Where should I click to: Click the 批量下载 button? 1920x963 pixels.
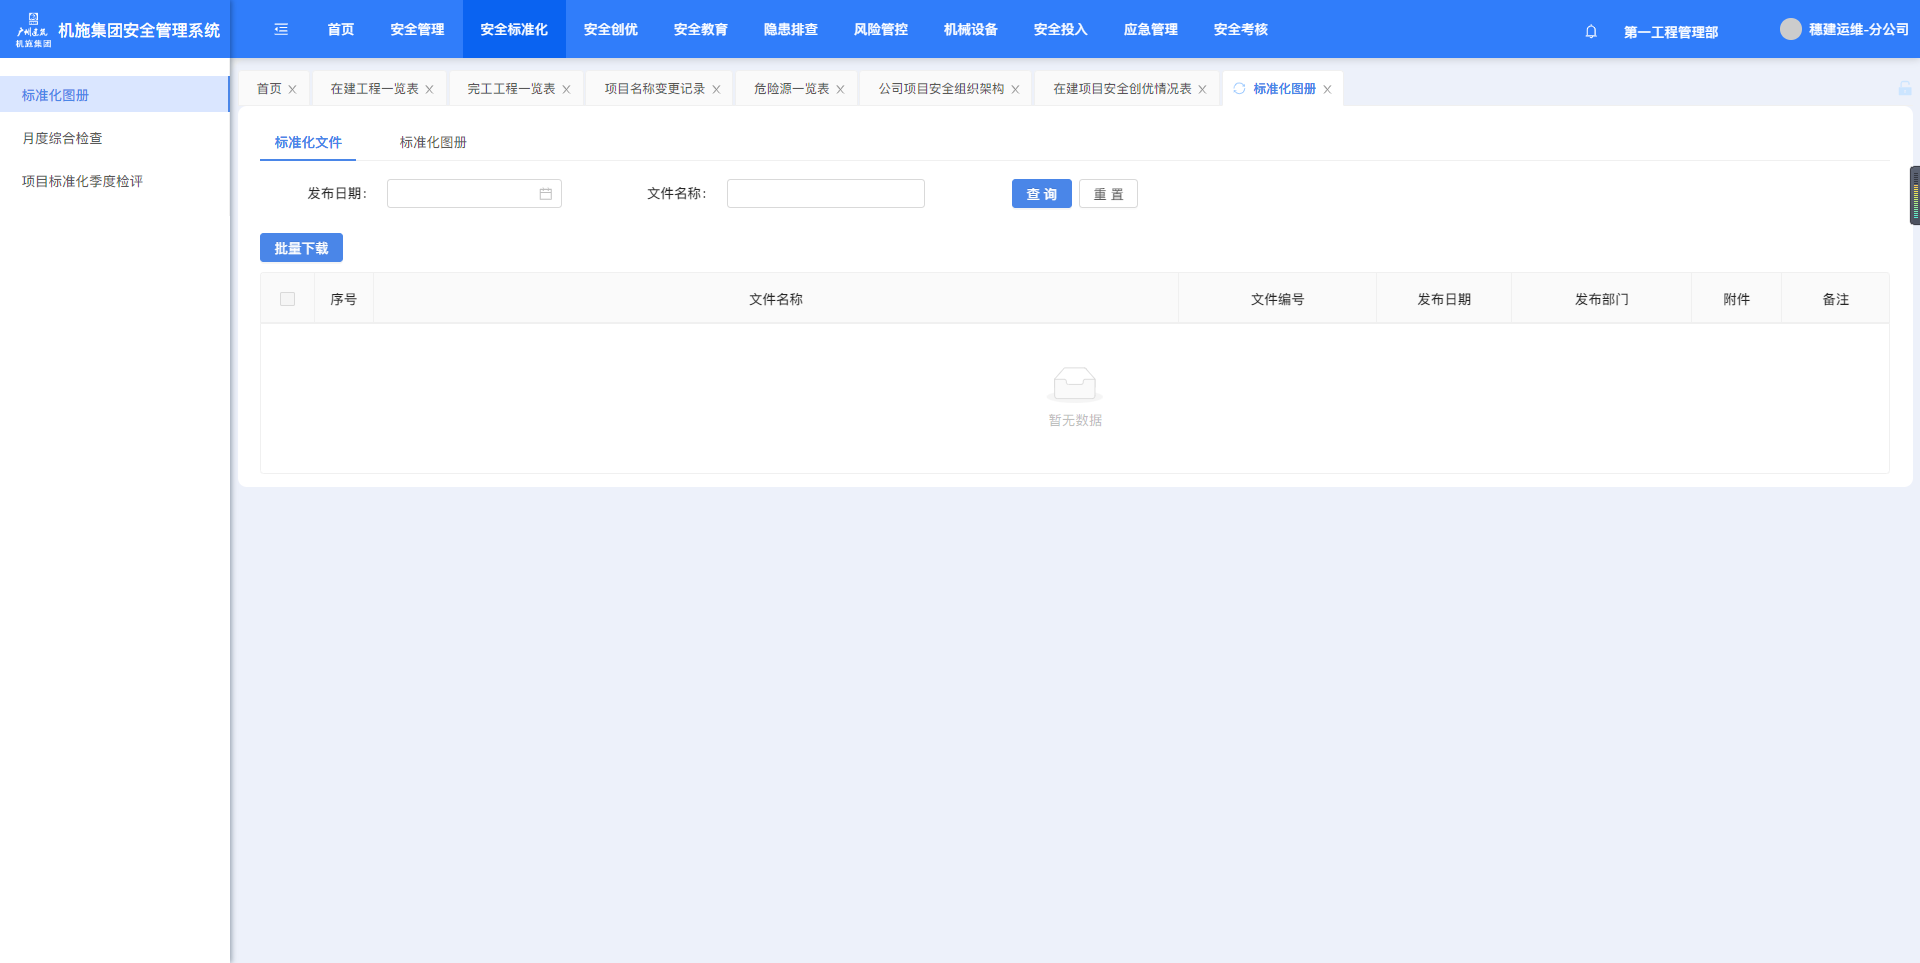point(301,248)
